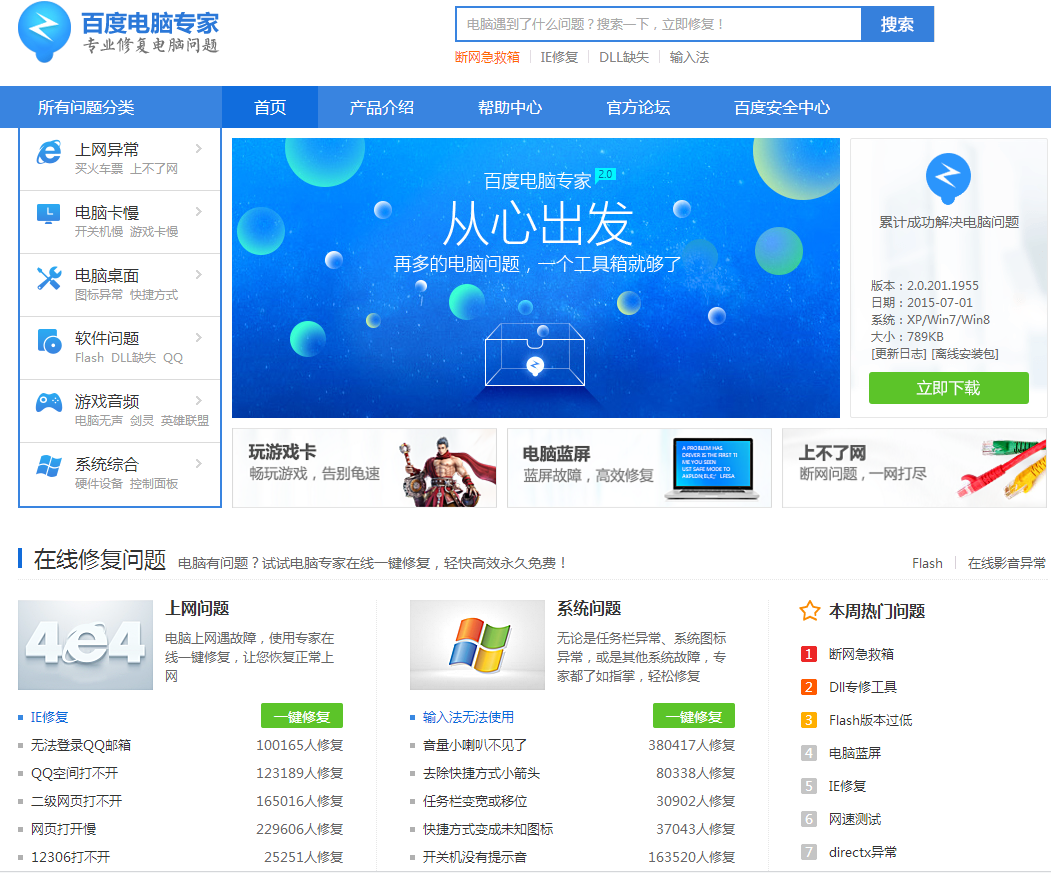The height and width of the screenshot is (873, 1051).
Task: Click the green 立即下载 button
Action: click(948, 388)
